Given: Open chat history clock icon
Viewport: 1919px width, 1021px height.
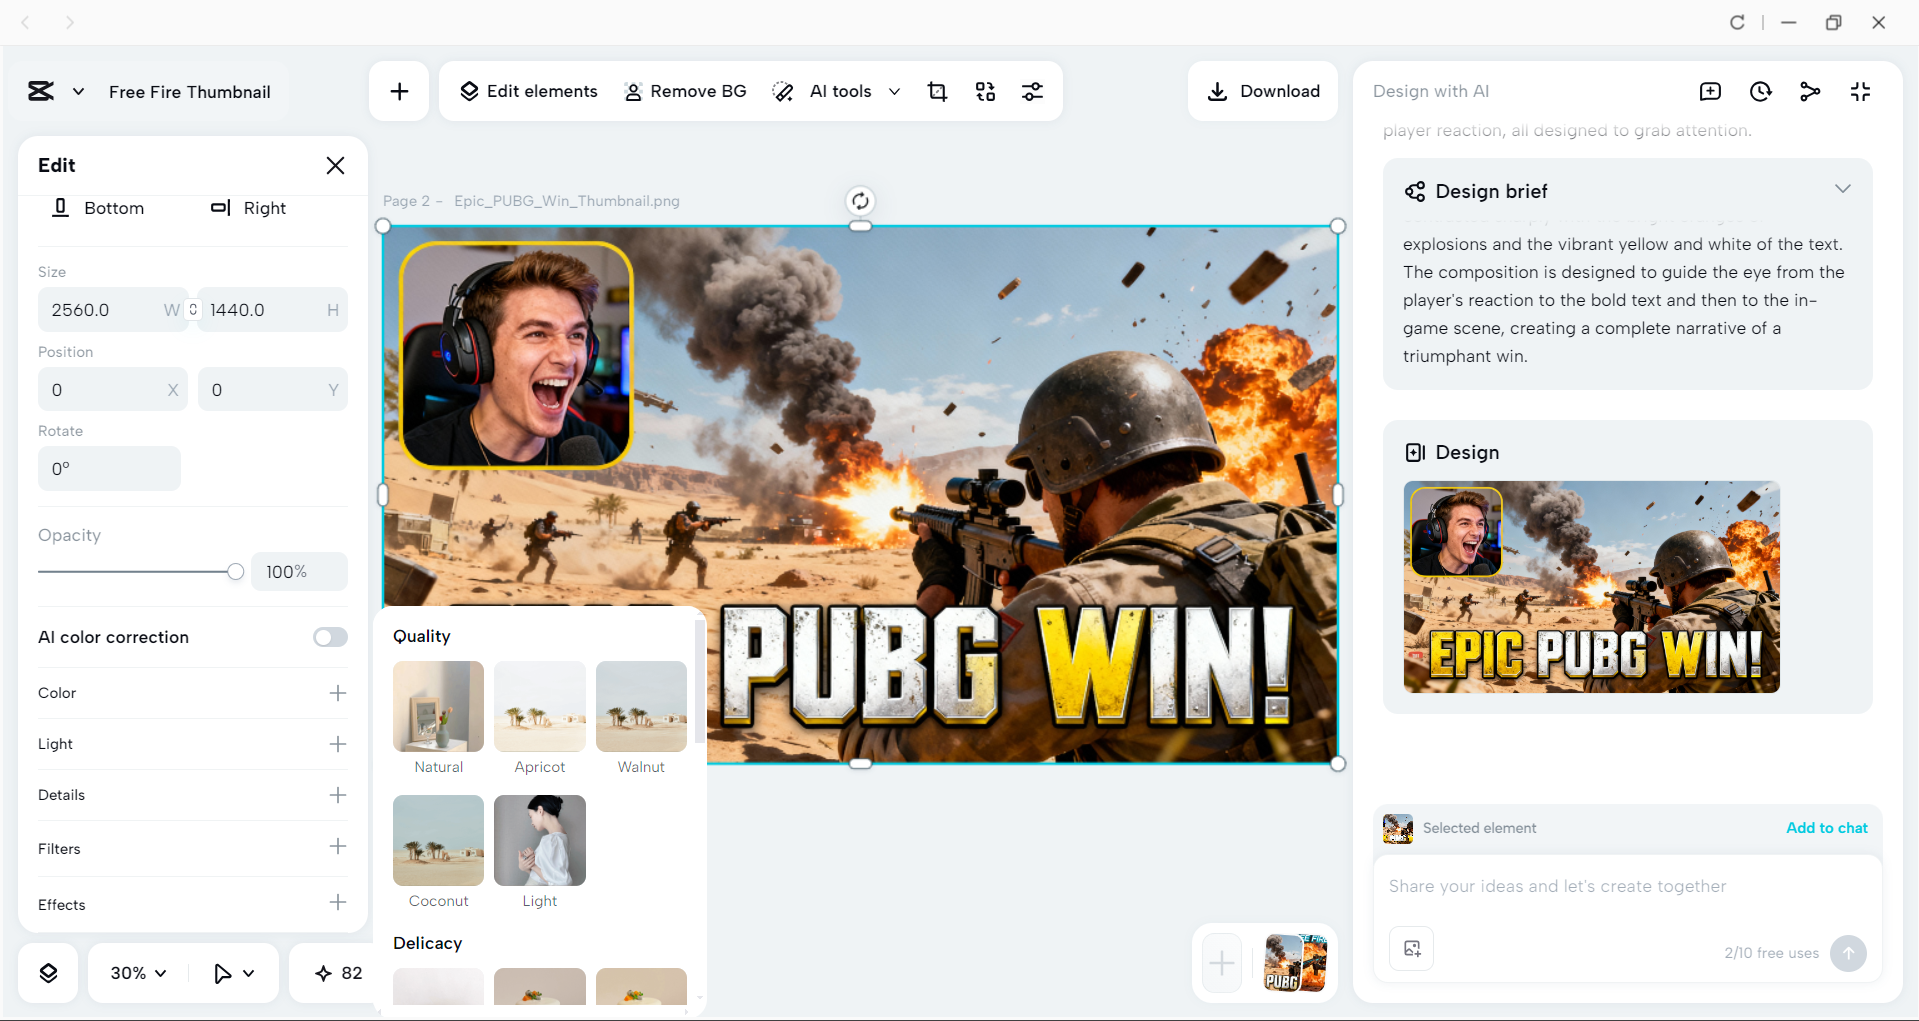Looking at the screenshot, I should tap(1760, 92).
